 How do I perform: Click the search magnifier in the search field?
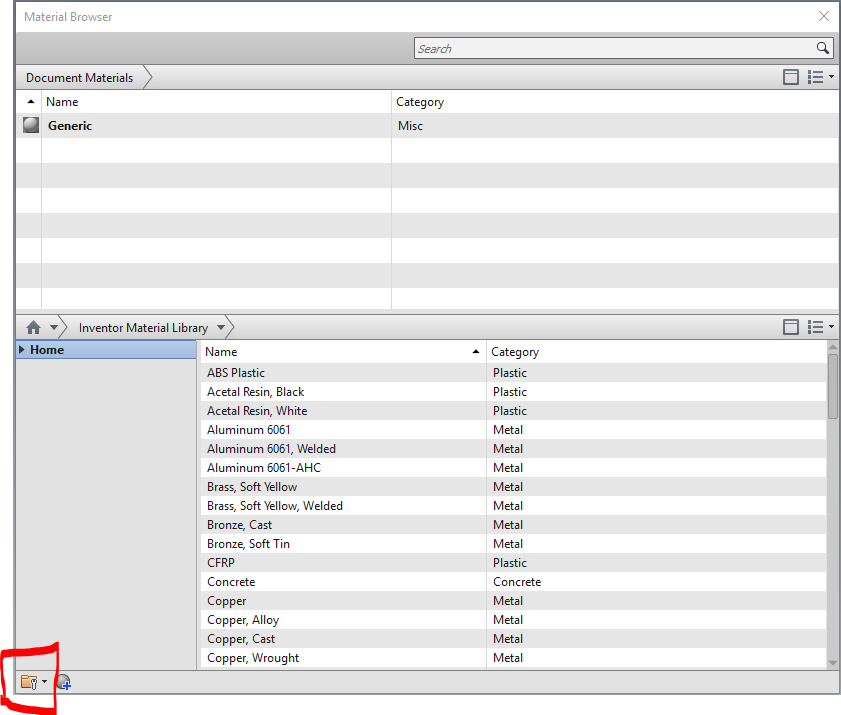823,48
